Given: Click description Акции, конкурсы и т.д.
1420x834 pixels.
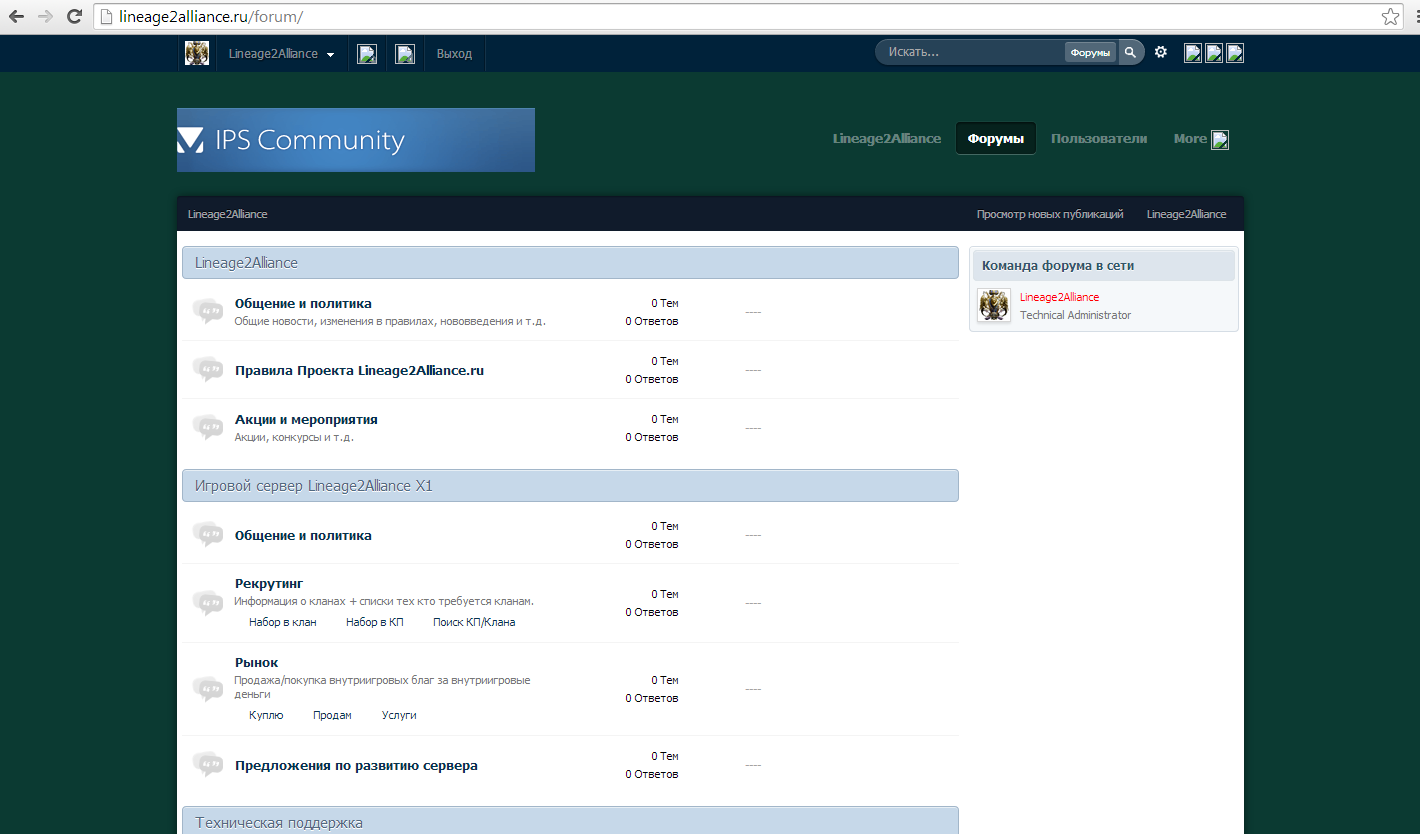Looking at the screenshot, I should [x=294, y=437].
